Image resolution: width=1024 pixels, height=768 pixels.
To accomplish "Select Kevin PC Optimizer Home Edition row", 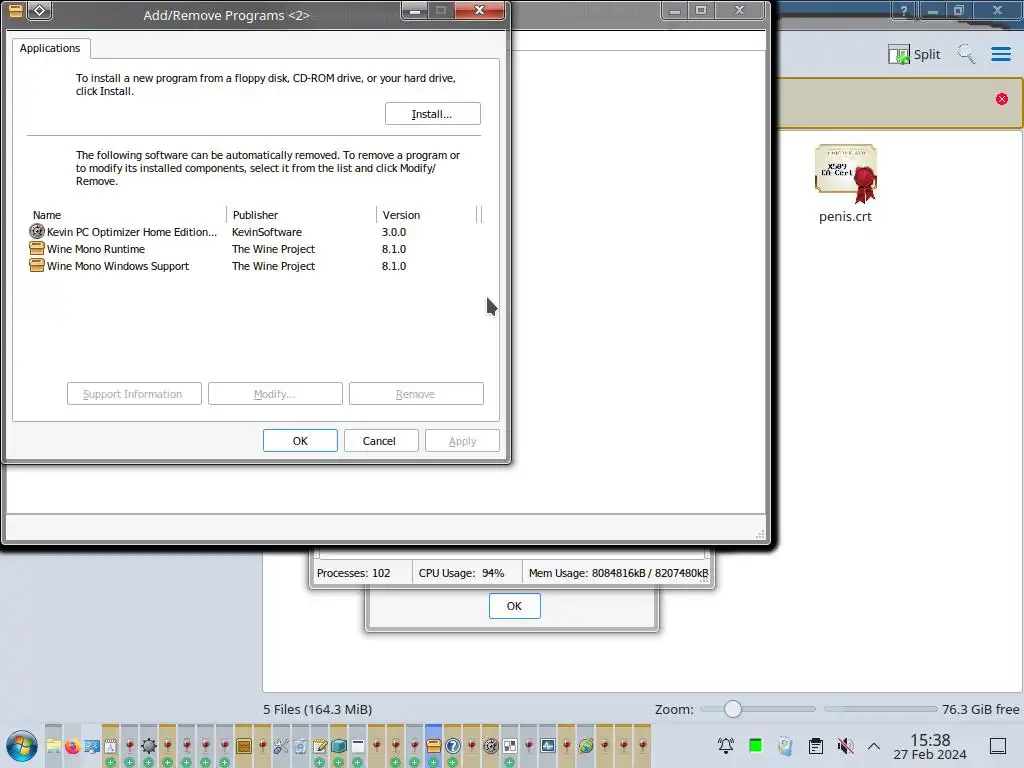I will (255, 232).
